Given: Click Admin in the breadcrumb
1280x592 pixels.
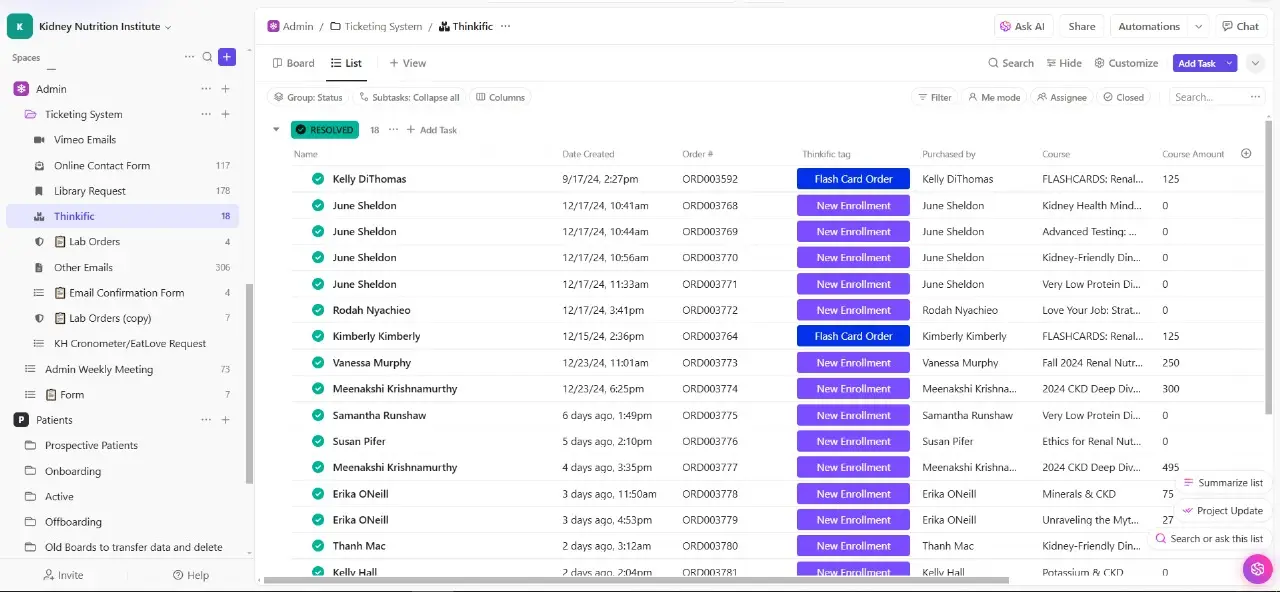Looking at the screenshot, I should pyautogui.click(x=291, y=26).
